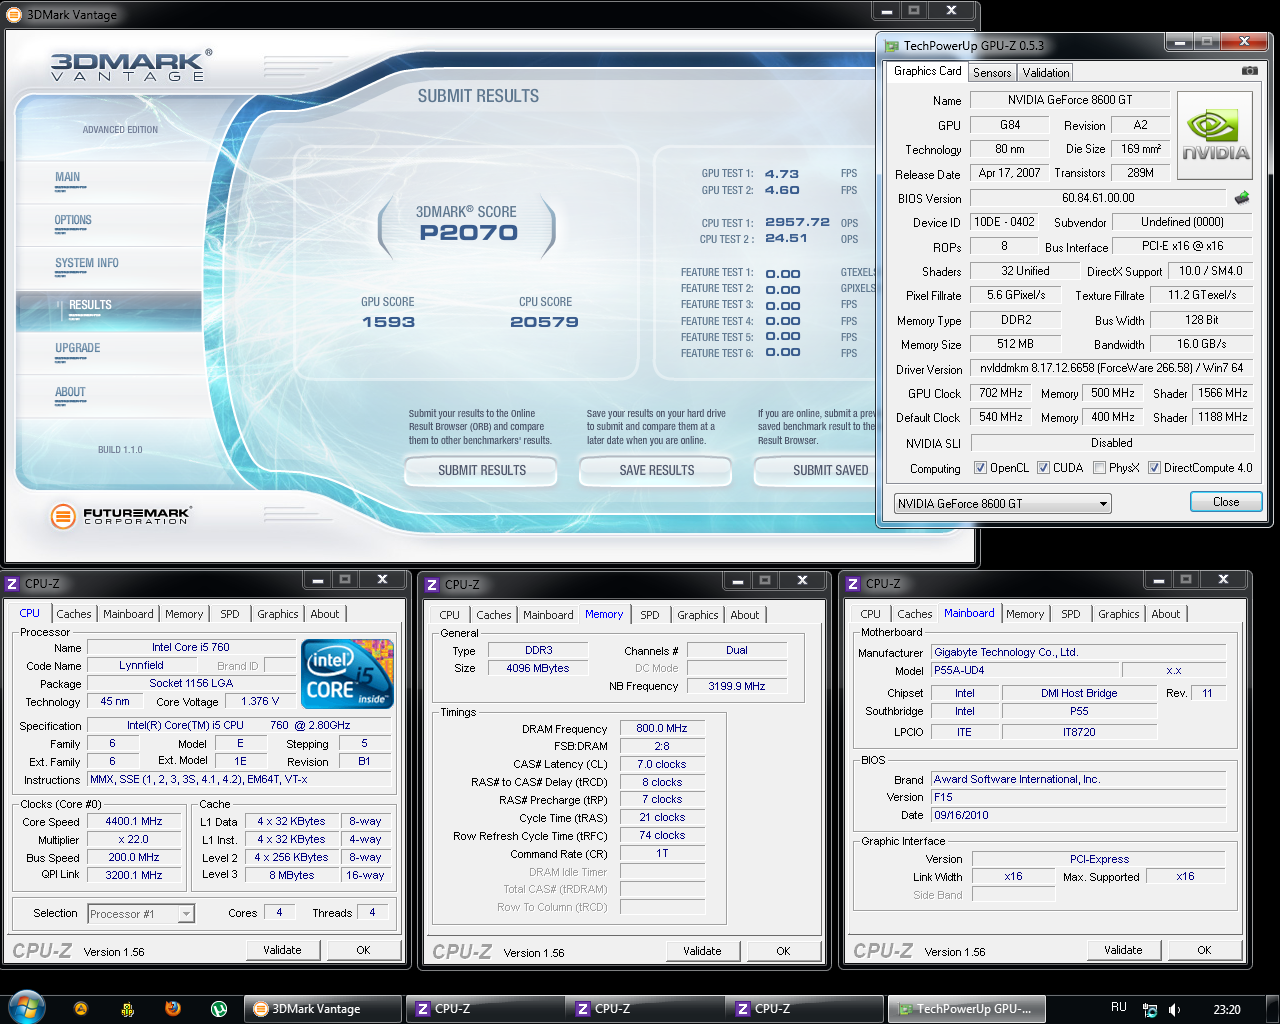Click the third CPU-Z taskbar button
This screenshot has width=1280, height=1024.
click(805, 1009)
